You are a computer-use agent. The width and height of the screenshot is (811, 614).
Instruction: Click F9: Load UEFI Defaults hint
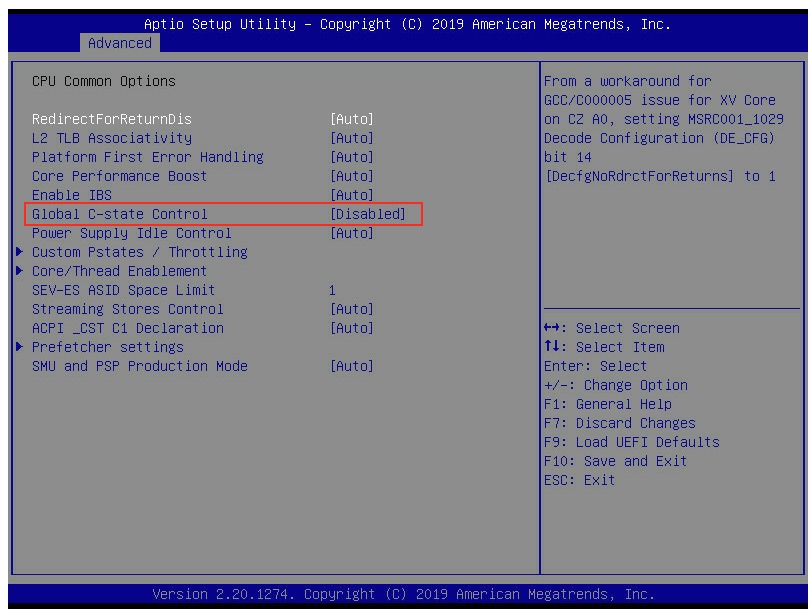[632, 442]
